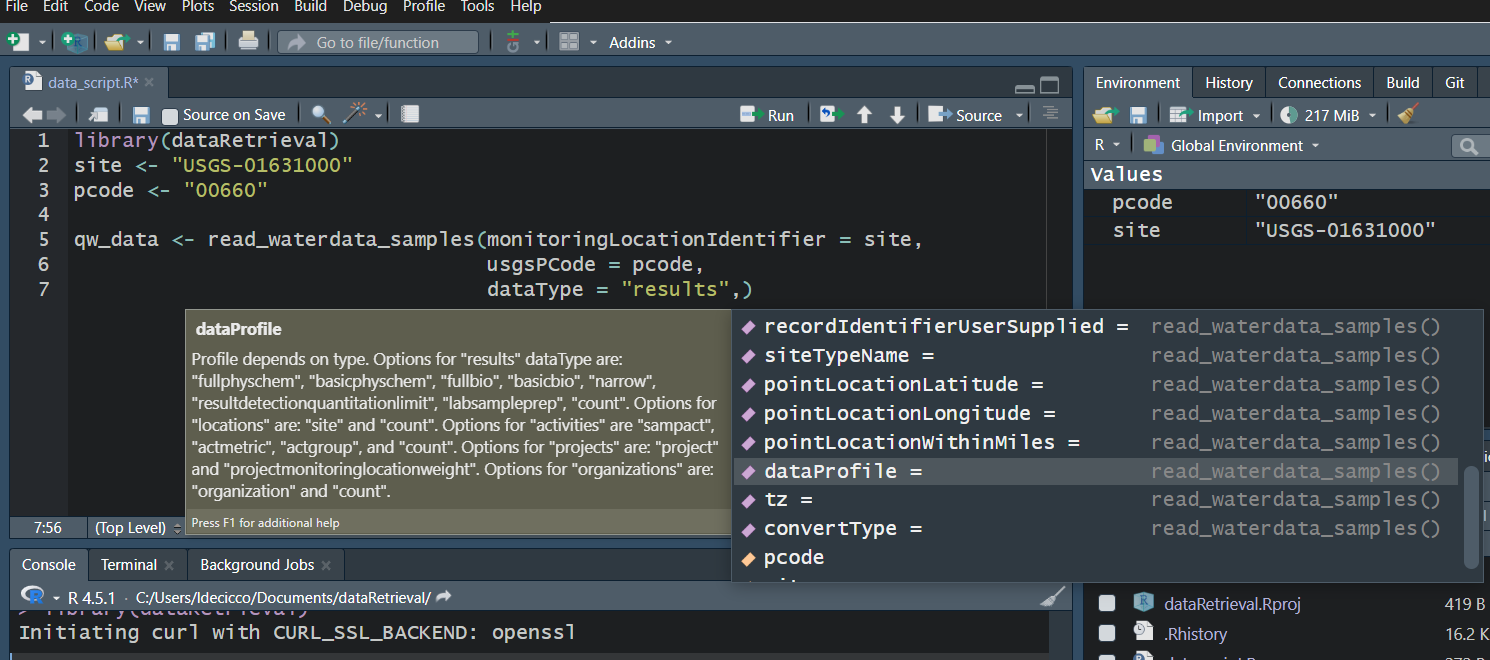The height and width of the screenshot is (660, 1490).
Task: Click the compile report notebook icon
Action: pos(410,115)
